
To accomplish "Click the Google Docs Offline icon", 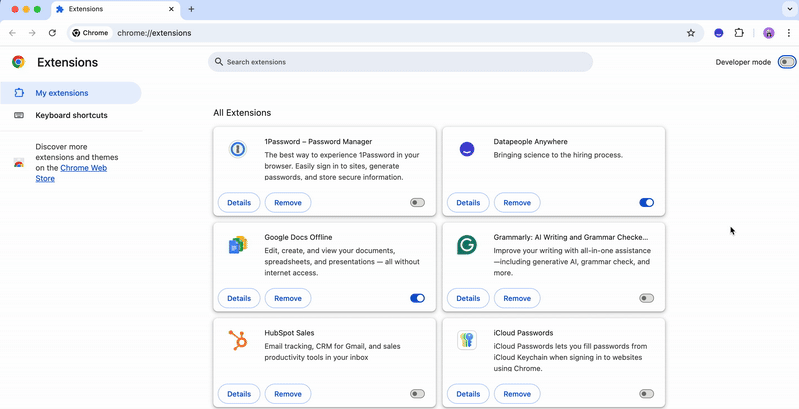I will coord(238,245).
